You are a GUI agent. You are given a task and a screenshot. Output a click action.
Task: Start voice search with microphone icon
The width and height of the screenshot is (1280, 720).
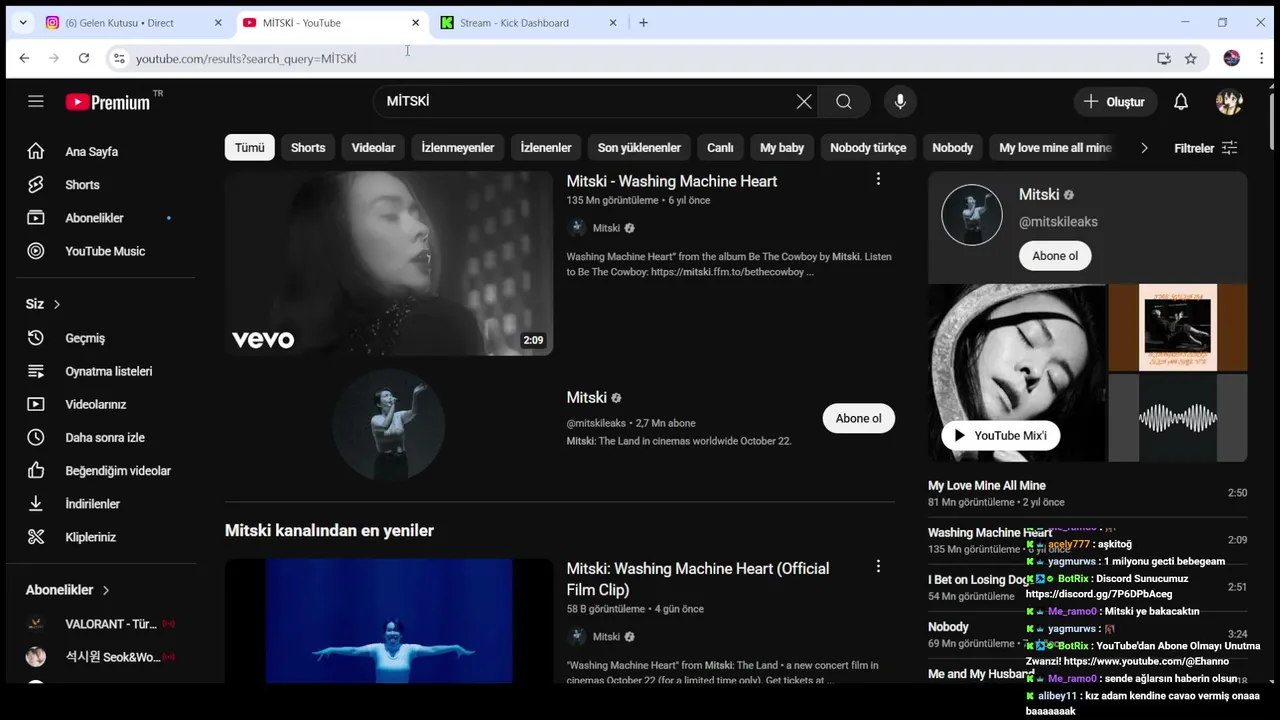(900, 101)
